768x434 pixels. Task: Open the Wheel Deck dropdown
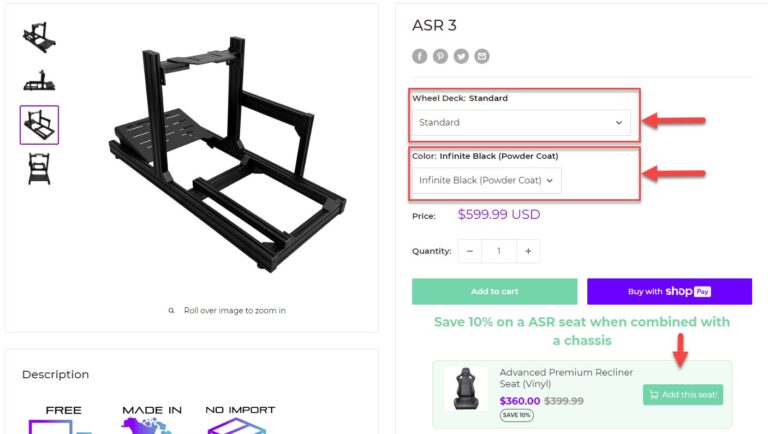click(521, 123)
